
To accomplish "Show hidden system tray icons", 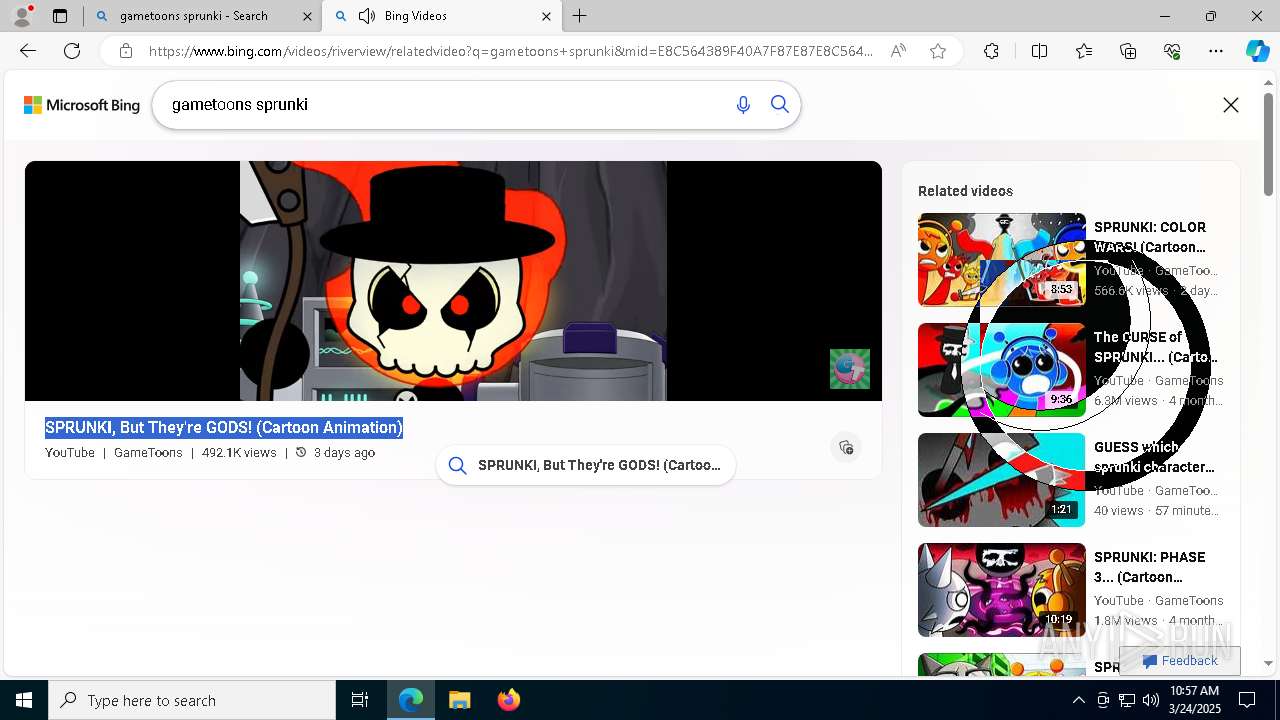I will [1078, 700].
